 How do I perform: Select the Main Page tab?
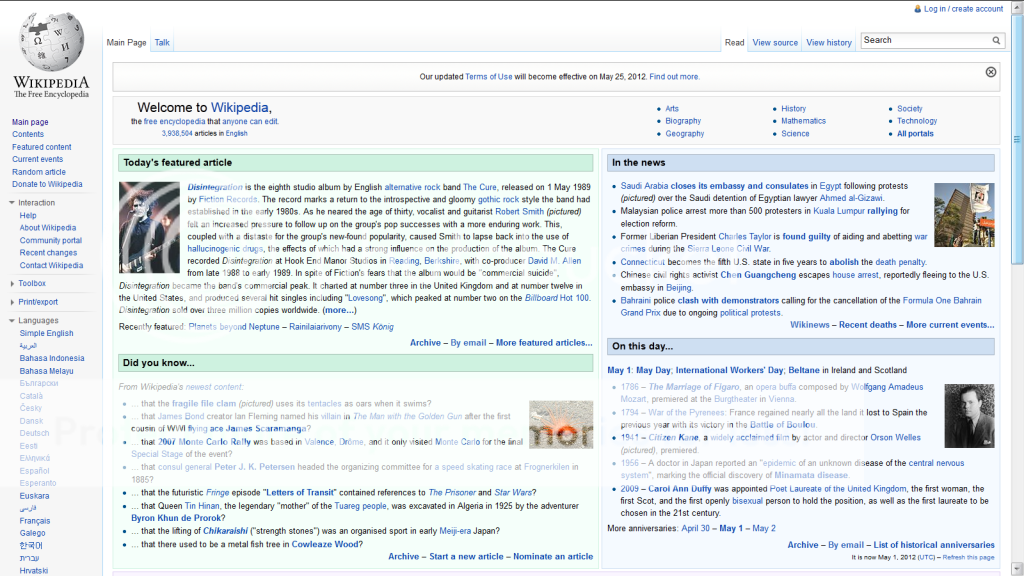[x=126, y=42]
